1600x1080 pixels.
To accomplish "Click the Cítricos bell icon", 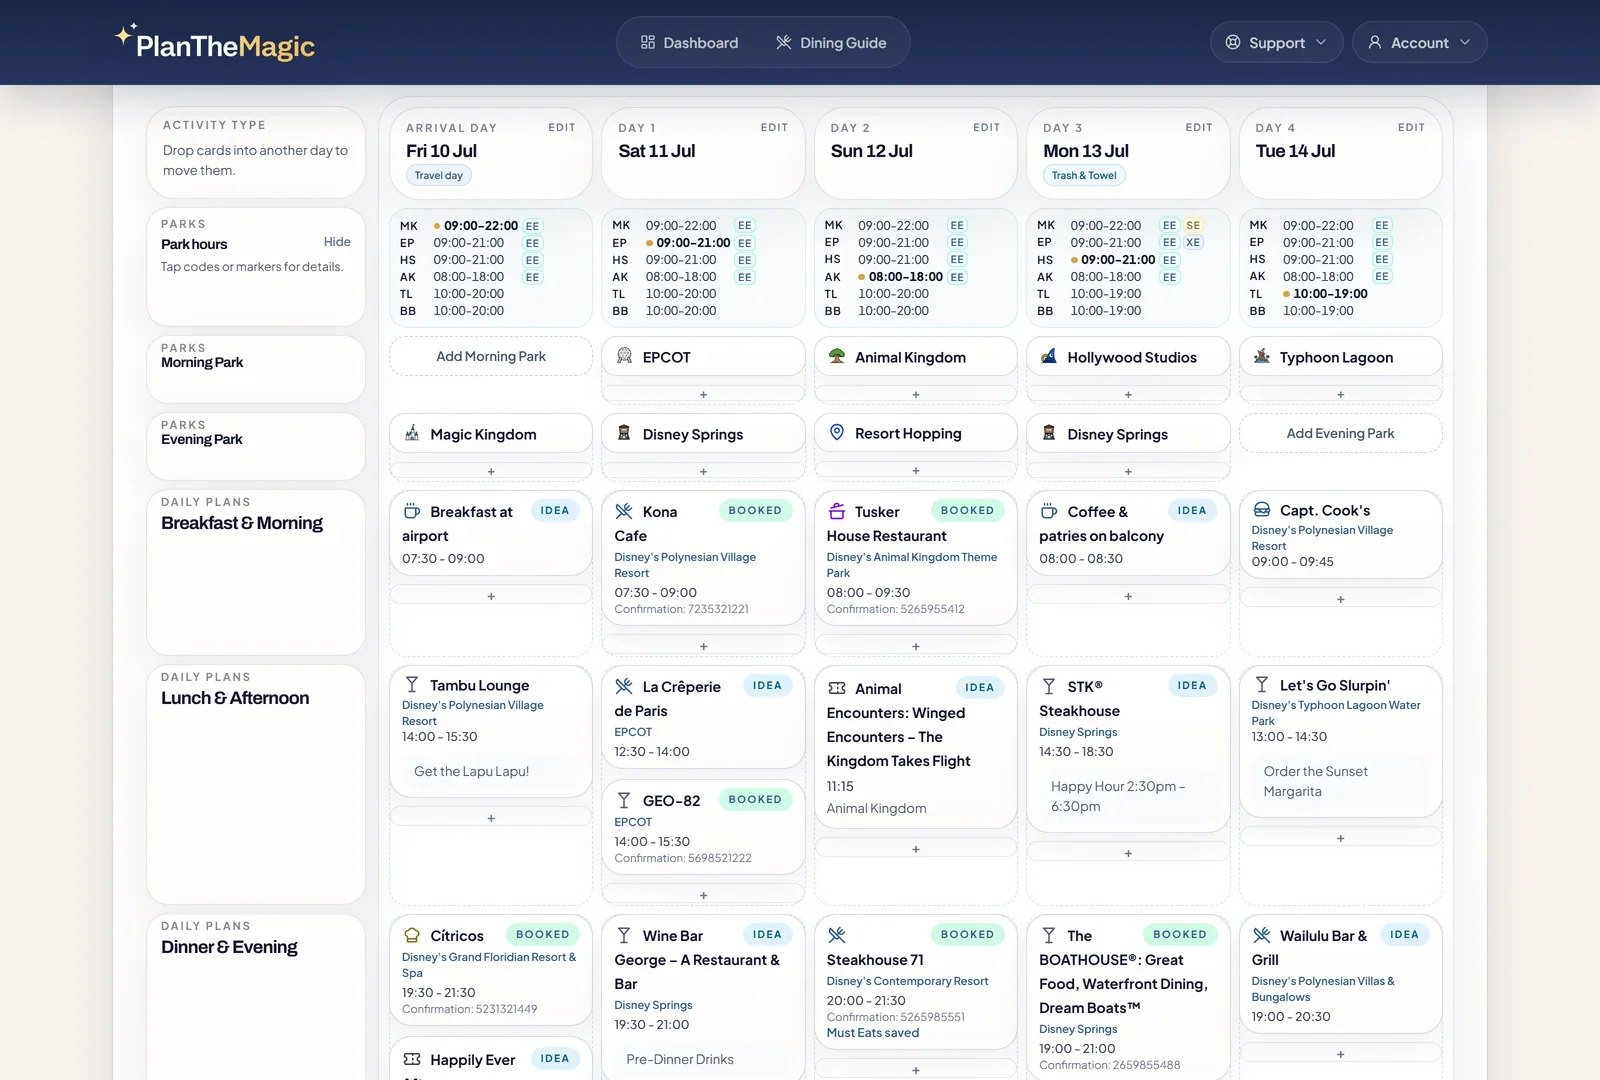I will [412, 935].
